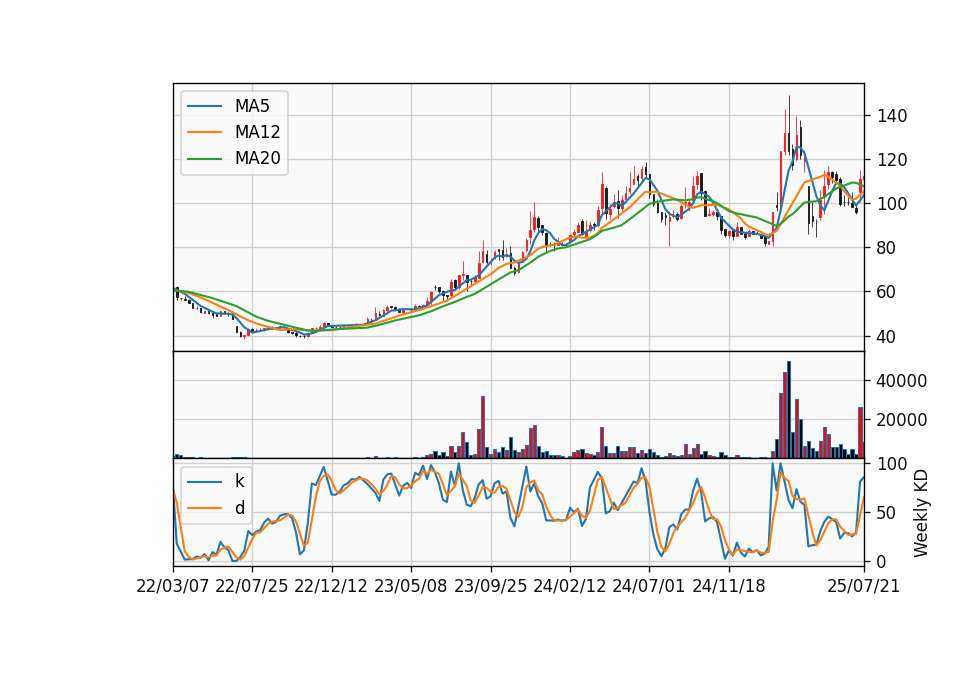
Task: Click the 60 price axis label
Action: (x=887, y=292)
